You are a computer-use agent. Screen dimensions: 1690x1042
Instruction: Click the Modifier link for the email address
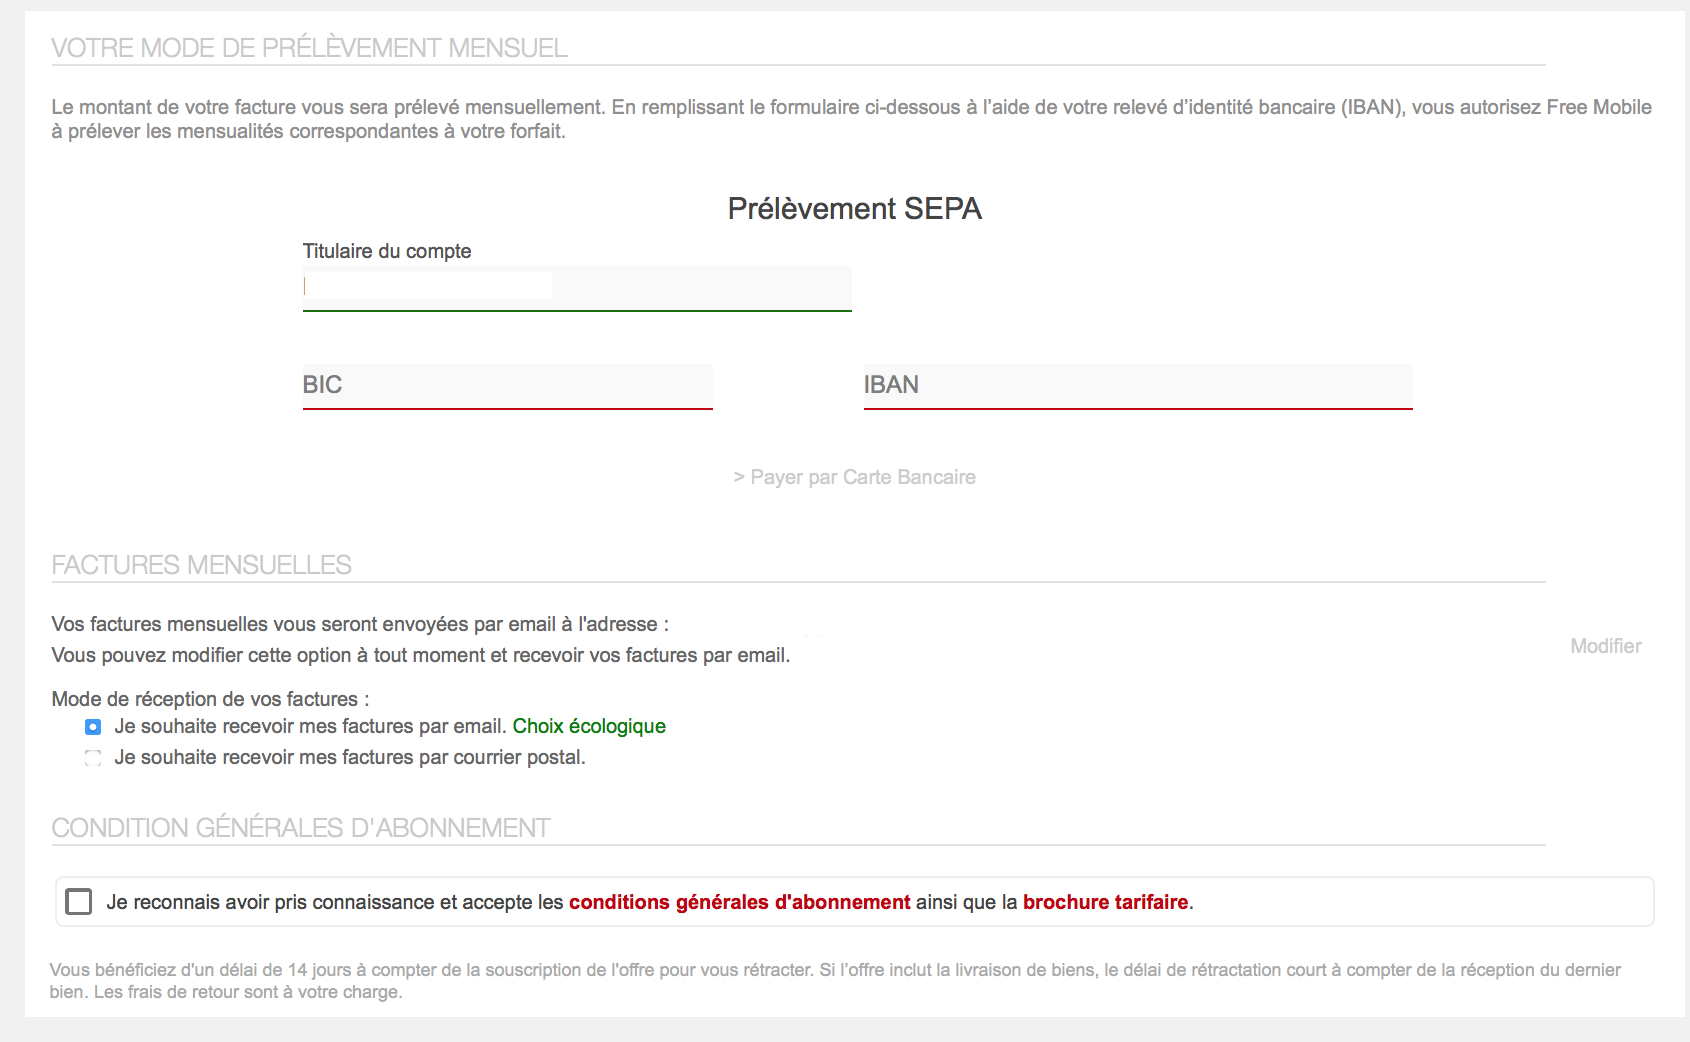coord(1605,646)
